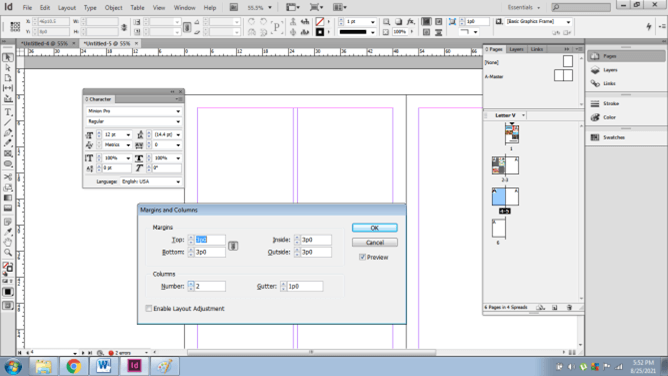Screen dimensions: 668x376
Task: Select the Ellipse tool
Action: tap(8, 164)
